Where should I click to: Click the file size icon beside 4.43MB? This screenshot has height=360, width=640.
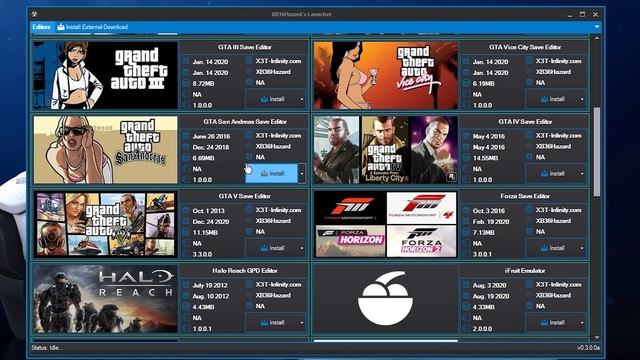click(186, 307)
